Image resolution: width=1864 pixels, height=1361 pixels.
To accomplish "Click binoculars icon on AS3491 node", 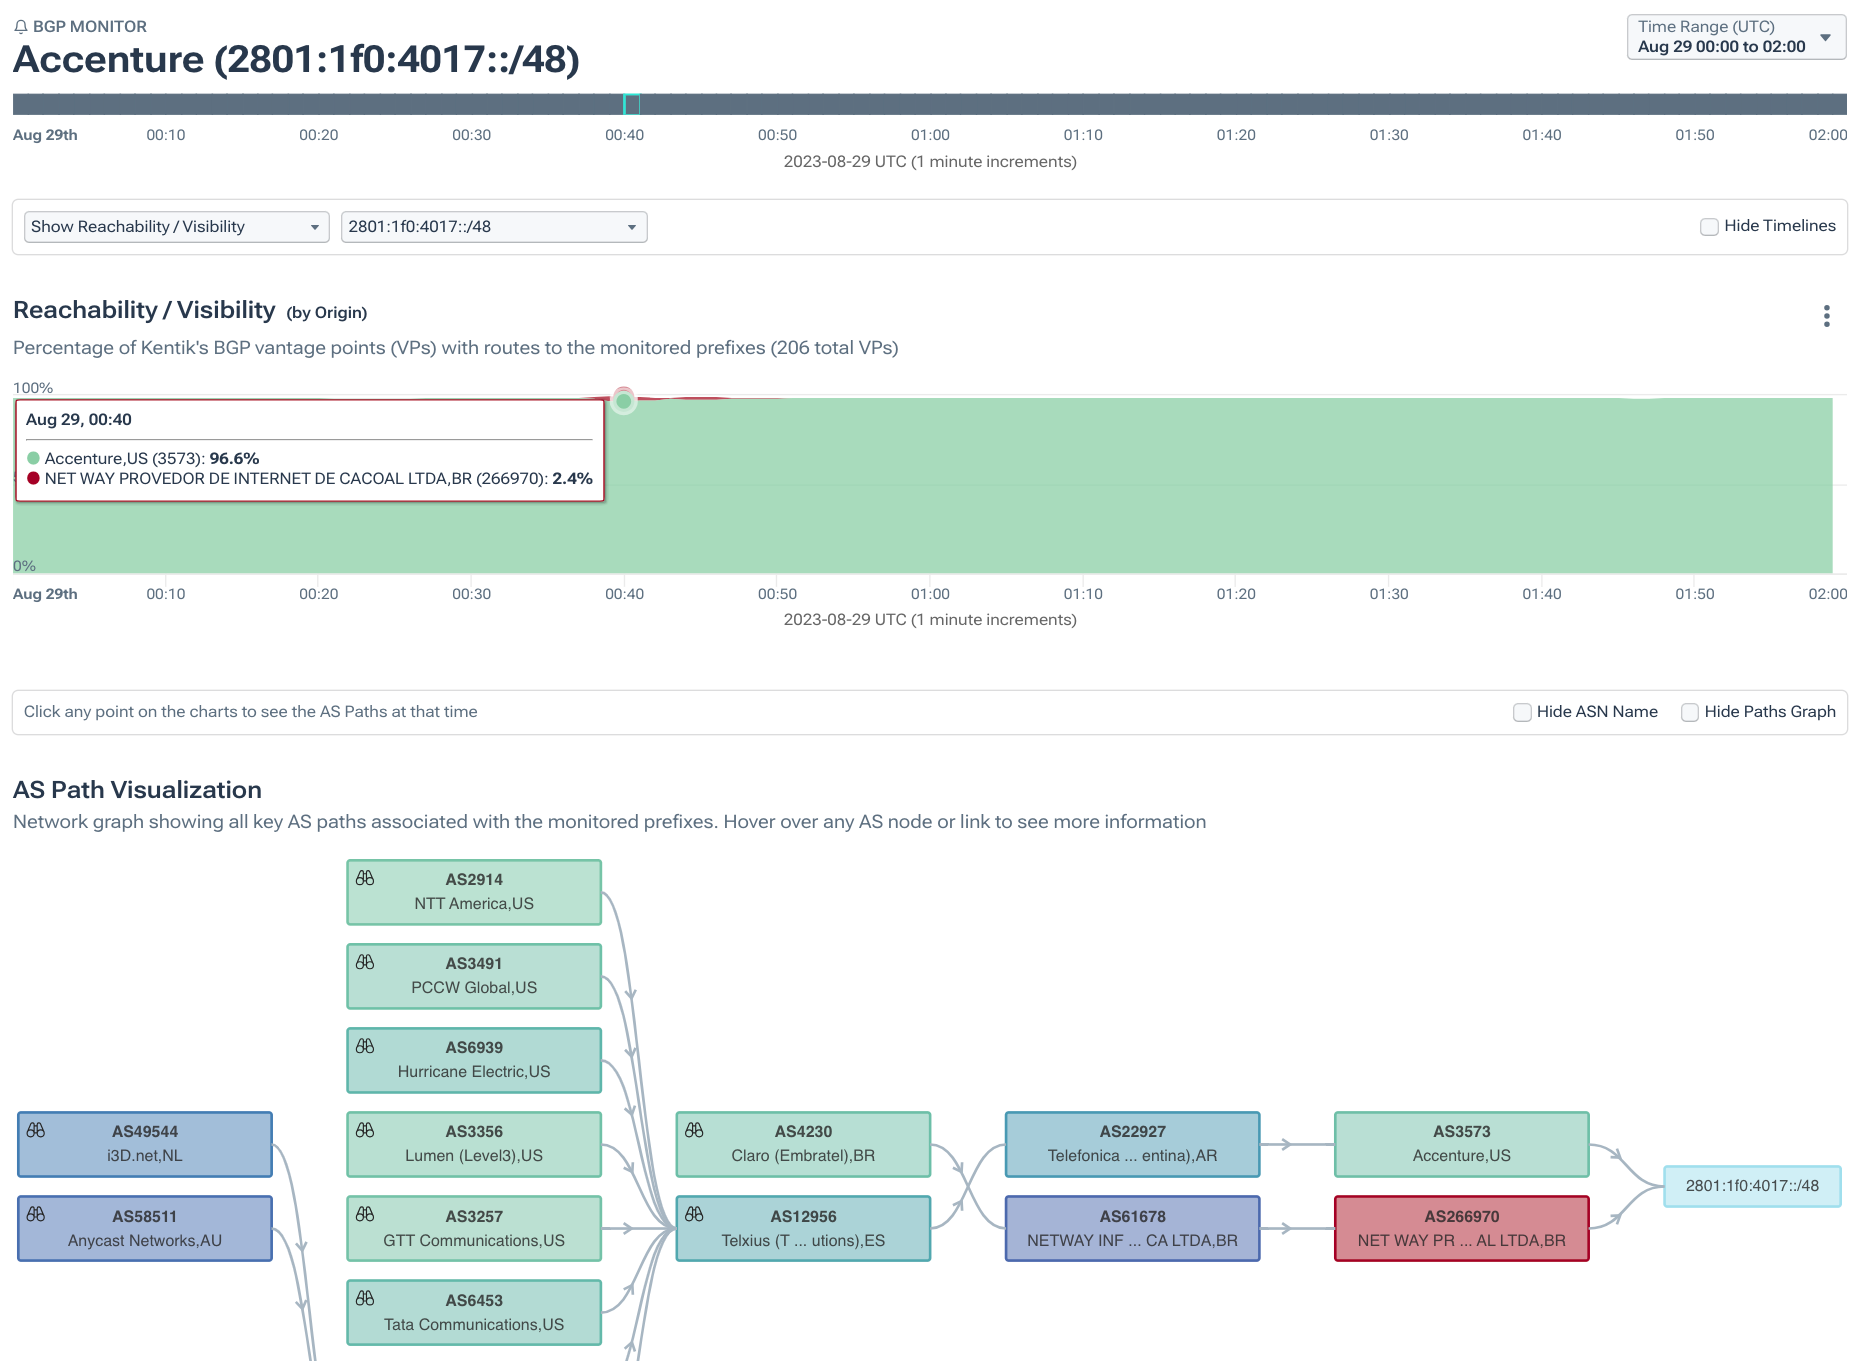I will pyautogui.click(x=365, y=962).
